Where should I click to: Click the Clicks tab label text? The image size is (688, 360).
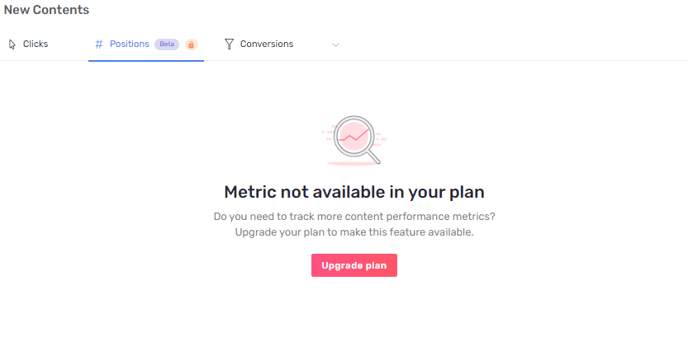(x=36, y=44)
